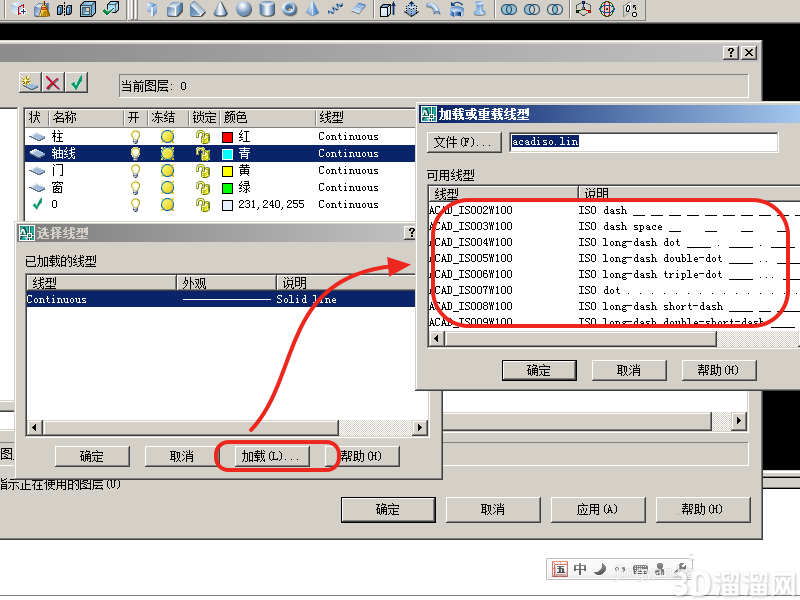Viewport: 800px width, 600px height.
Task: Select the cylinder solid tool in toolbar
Action: [x=267, y=9]
